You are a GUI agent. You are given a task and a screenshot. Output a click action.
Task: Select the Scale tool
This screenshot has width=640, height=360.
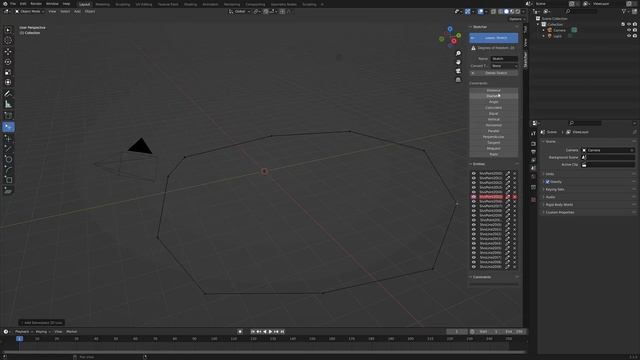tap(8, 72)
